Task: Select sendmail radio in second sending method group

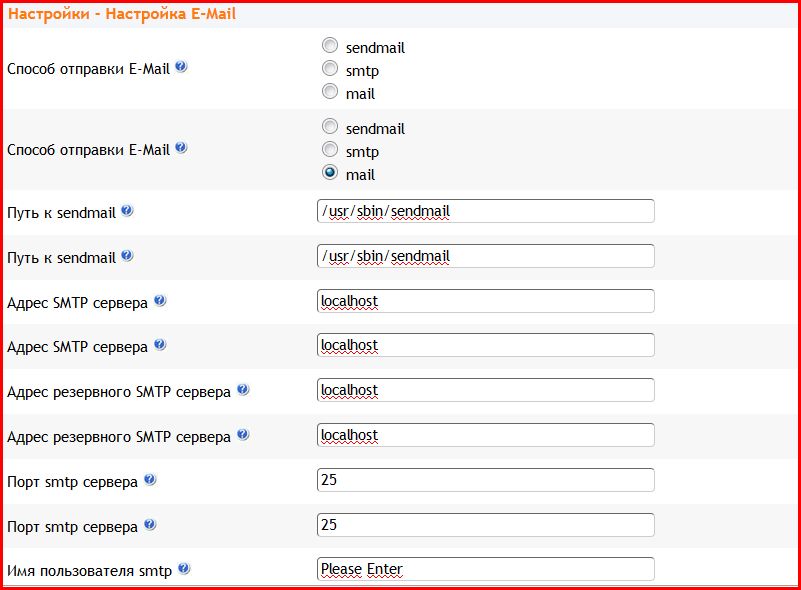Action: tap(330, 126)
